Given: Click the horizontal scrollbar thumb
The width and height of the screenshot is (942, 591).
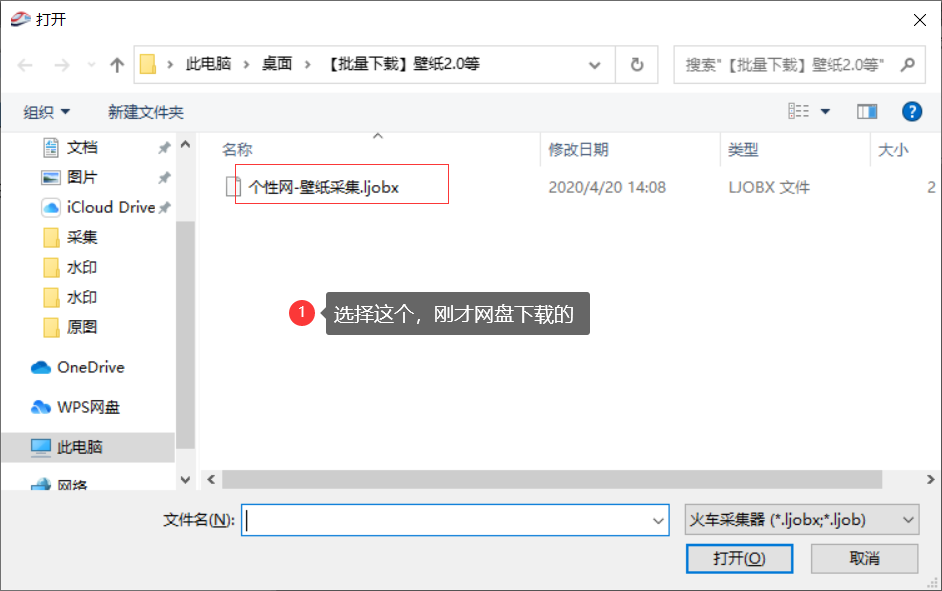Looking at the screenshot, I should (x=552, y=479).
